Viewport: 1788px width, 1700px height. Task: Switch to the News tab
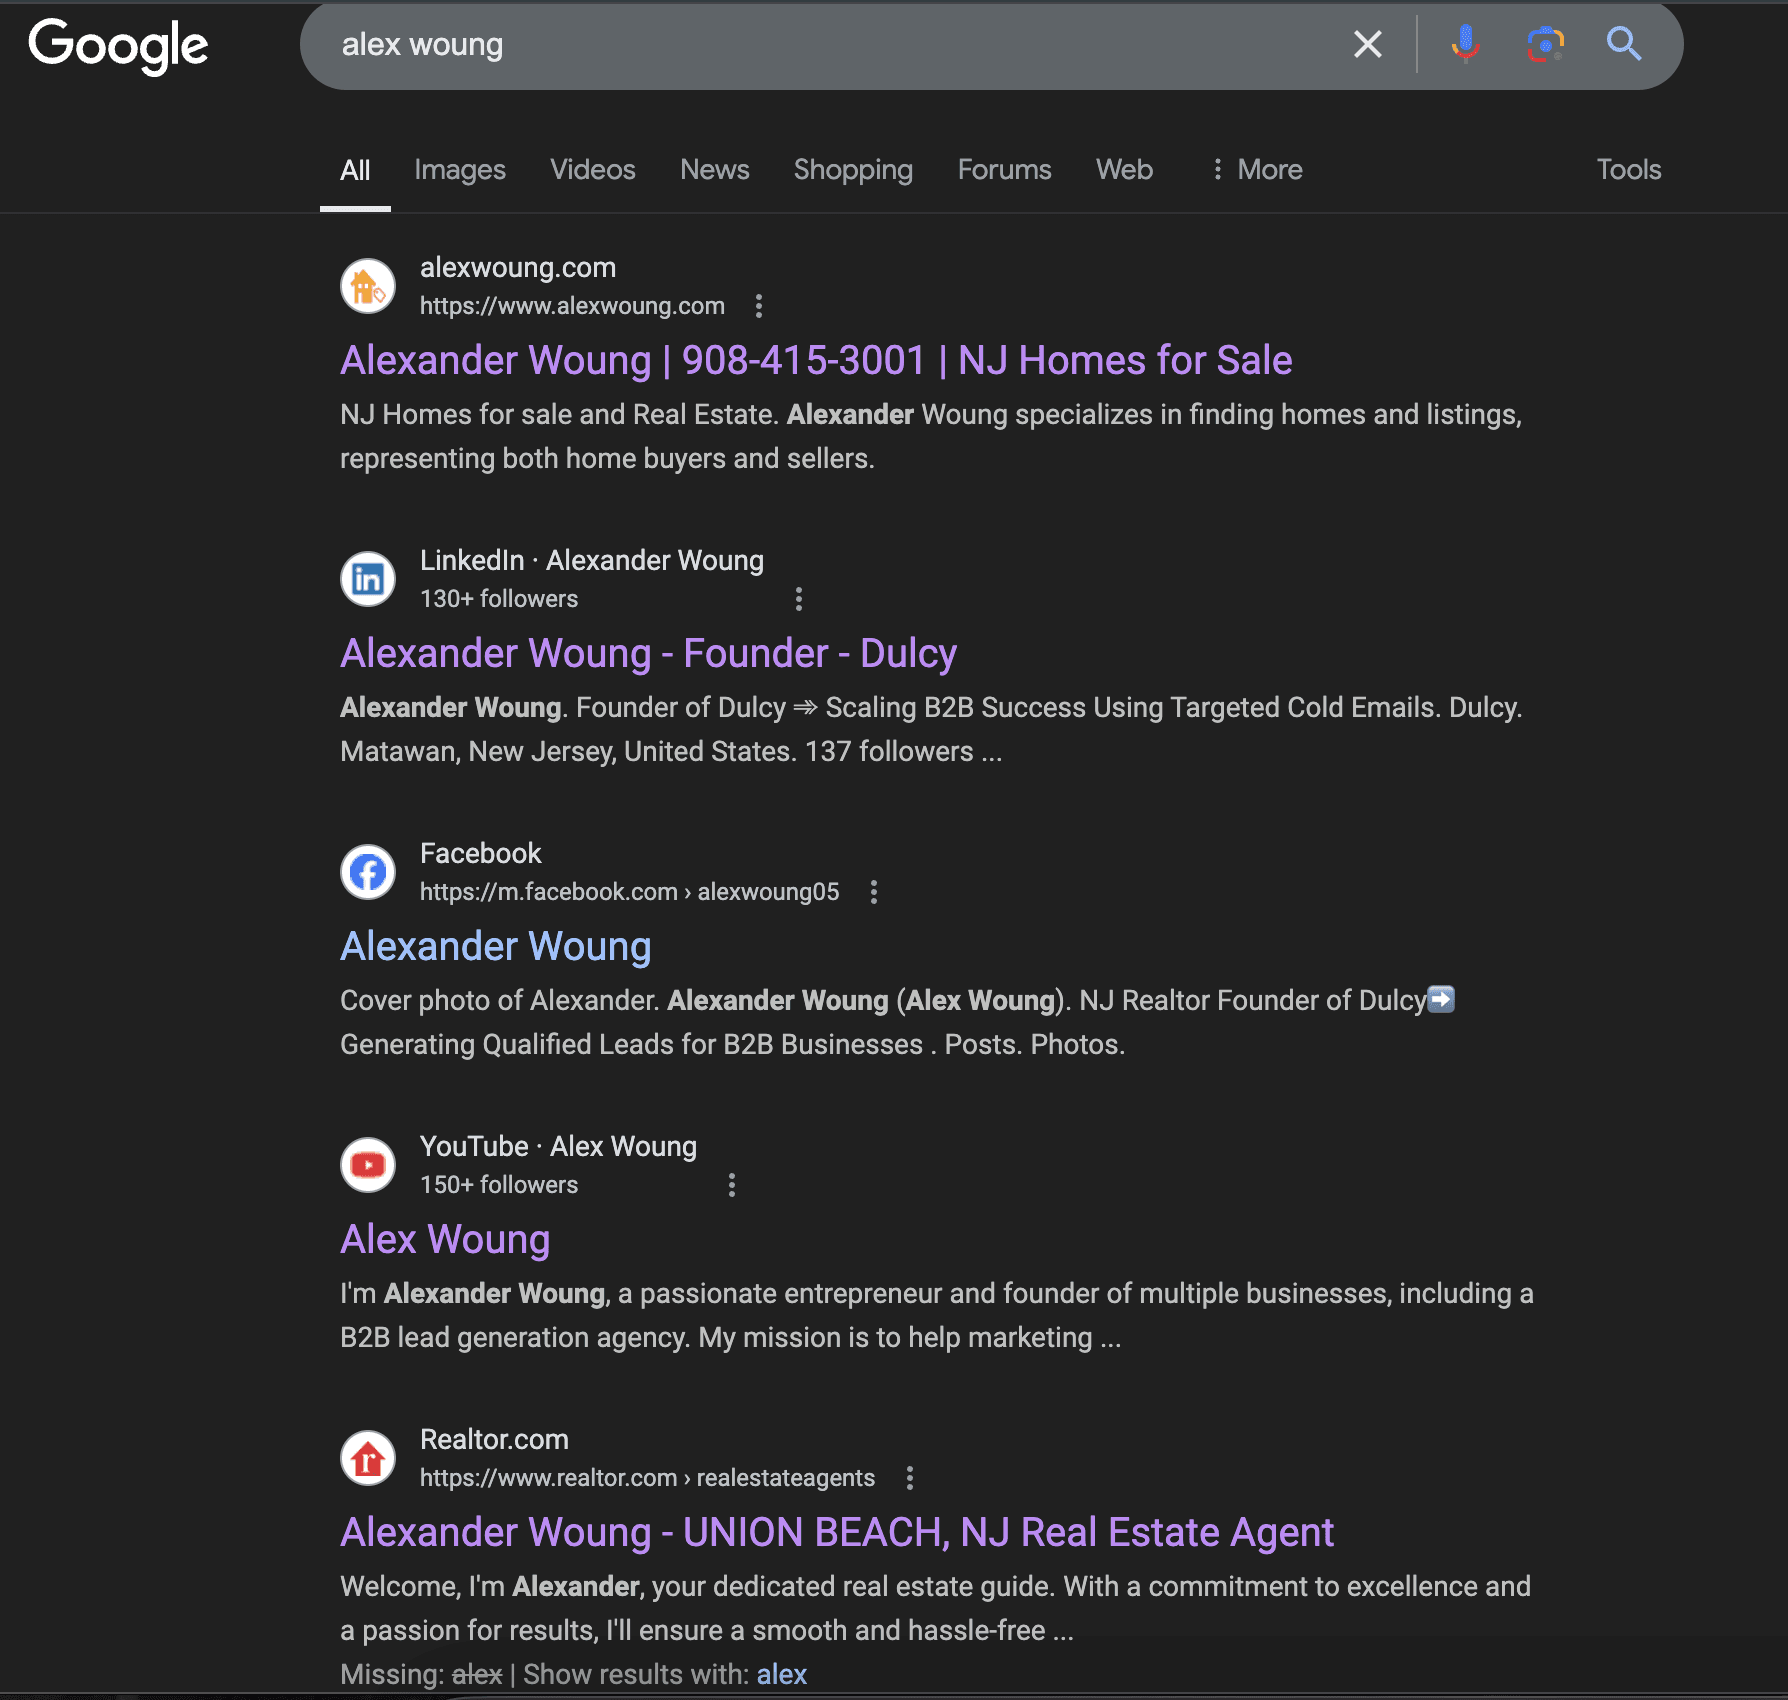point(715,170)
